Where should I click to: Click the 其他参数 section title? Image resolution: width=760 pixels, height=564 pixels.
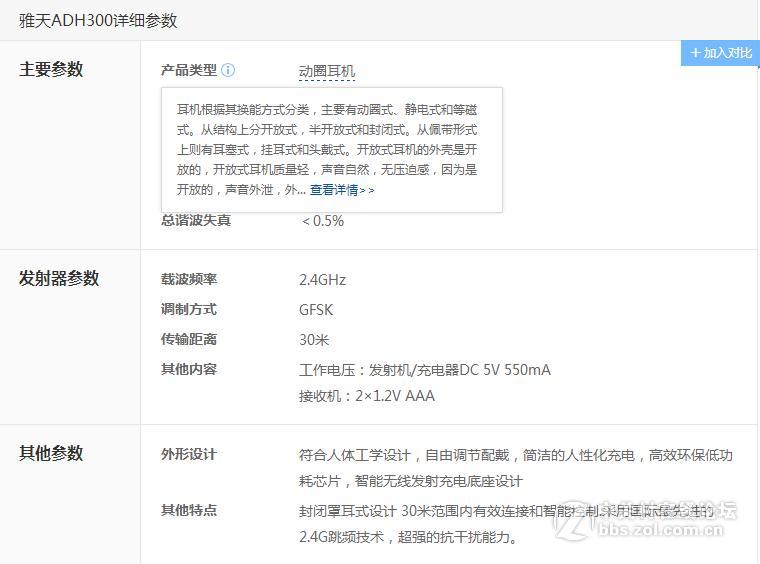(51, 453)
